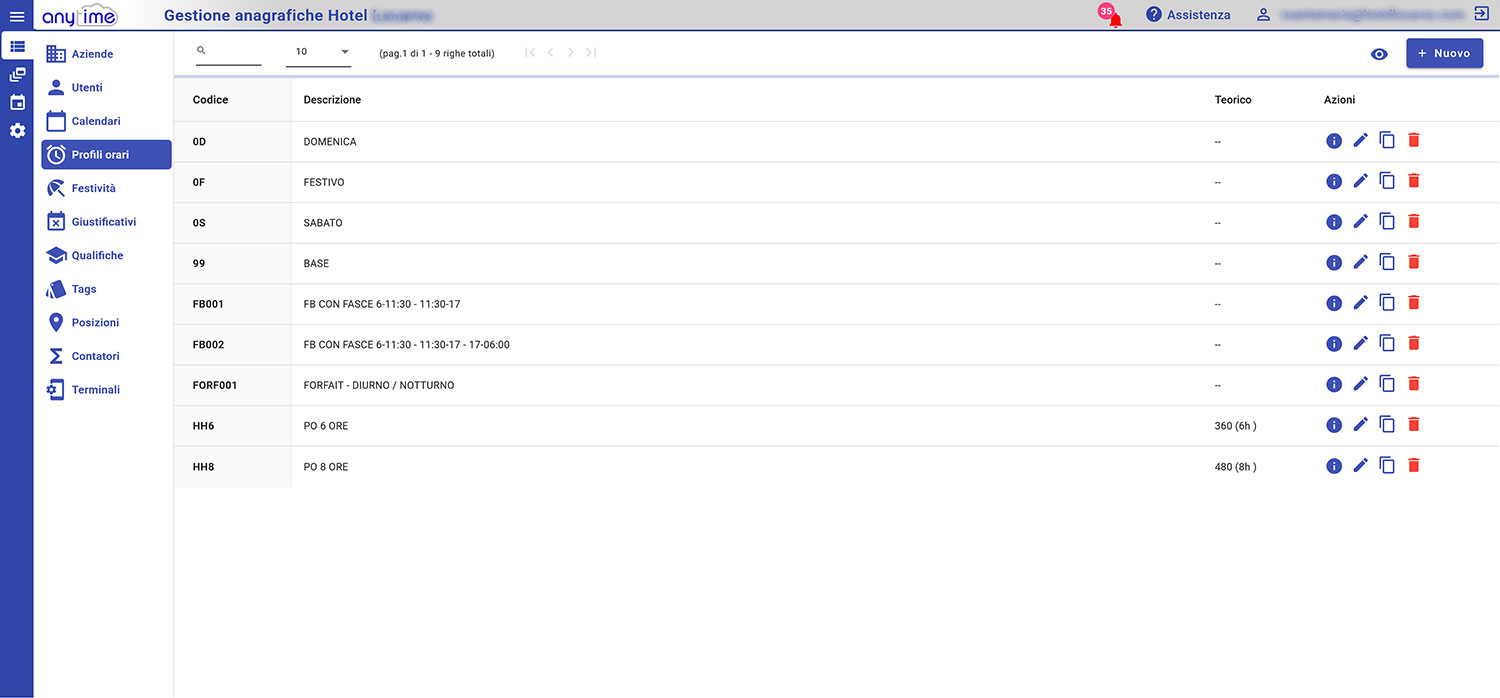Go to the Festività section

tap(92, 188)
